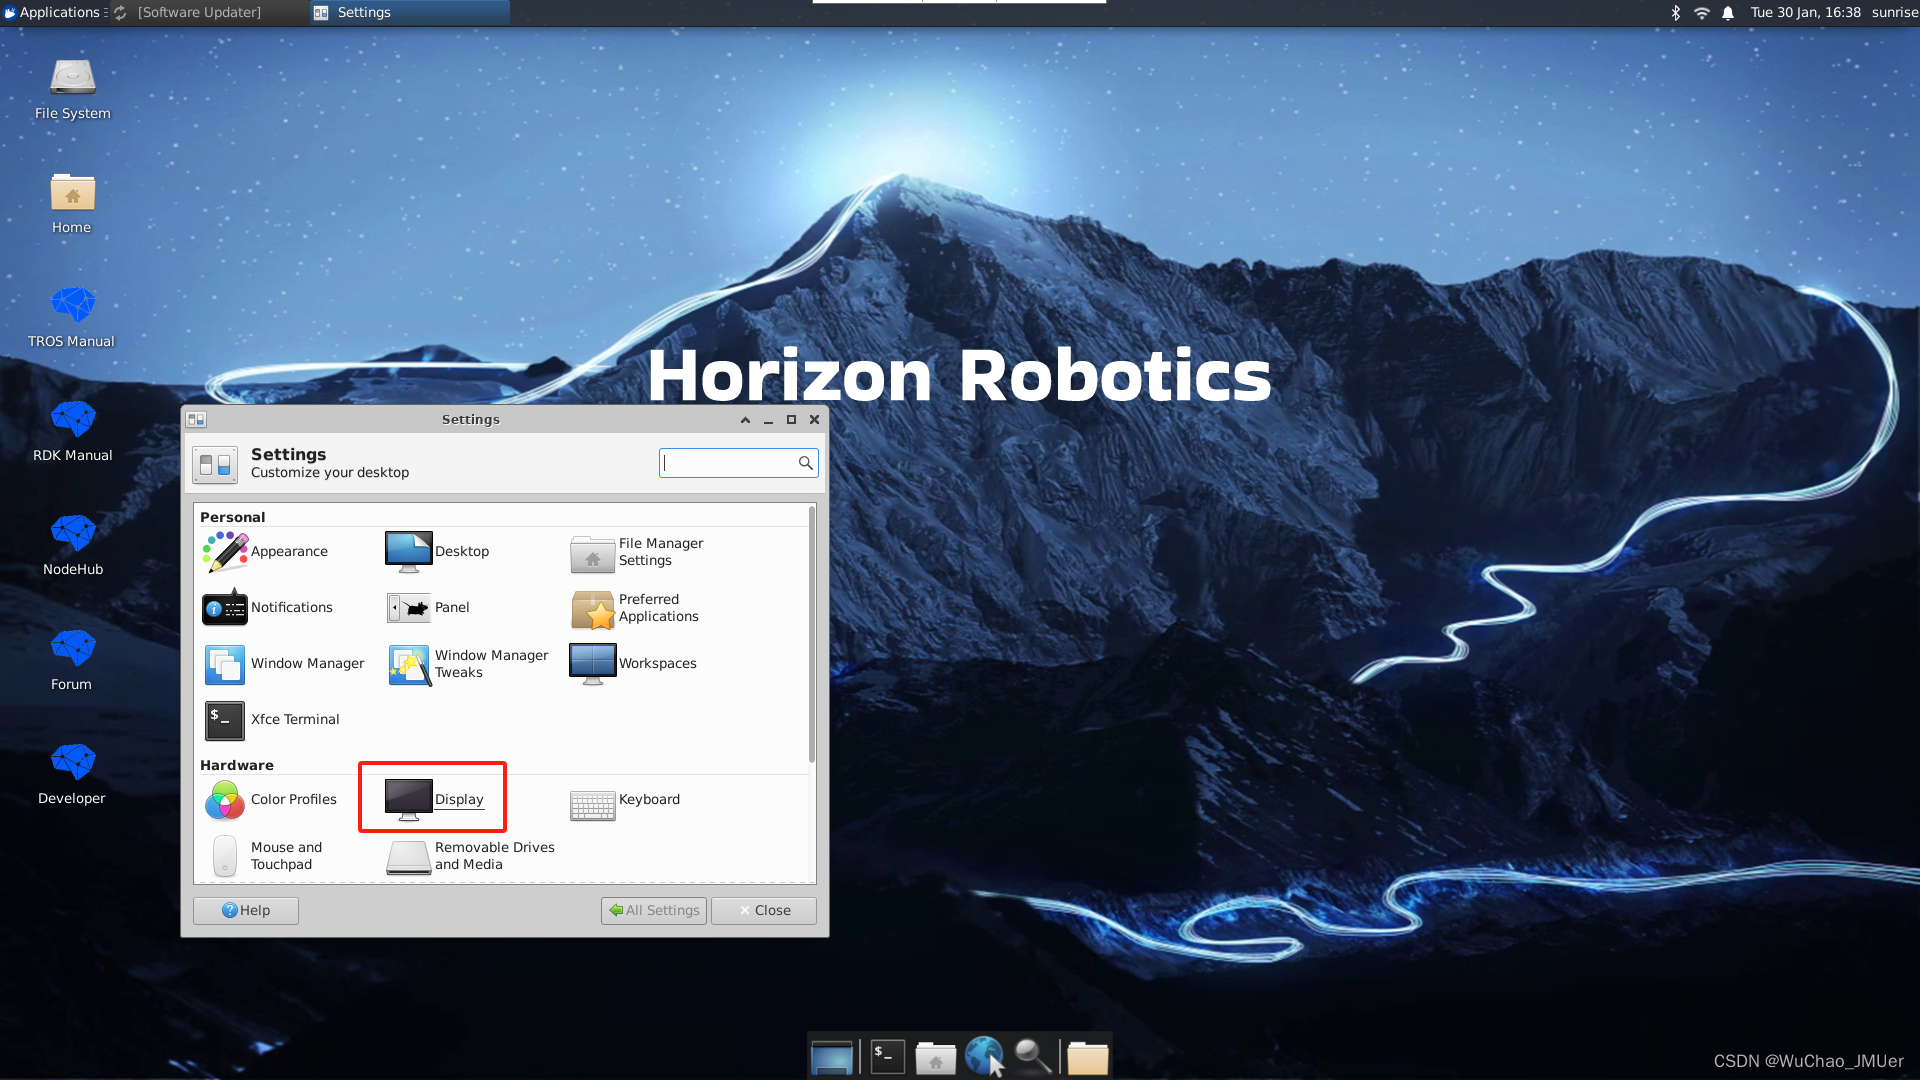Click the search magnifier in Settings field
Image resolution: width=1920 pixels, height=1080 pixels.
[x=806, y=463]
